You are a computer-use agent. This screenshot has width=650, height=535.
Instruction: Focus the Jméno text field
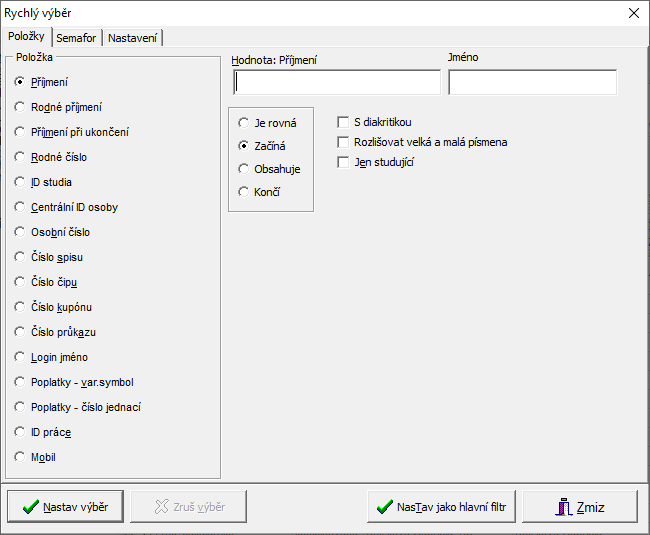click(532, 82)
